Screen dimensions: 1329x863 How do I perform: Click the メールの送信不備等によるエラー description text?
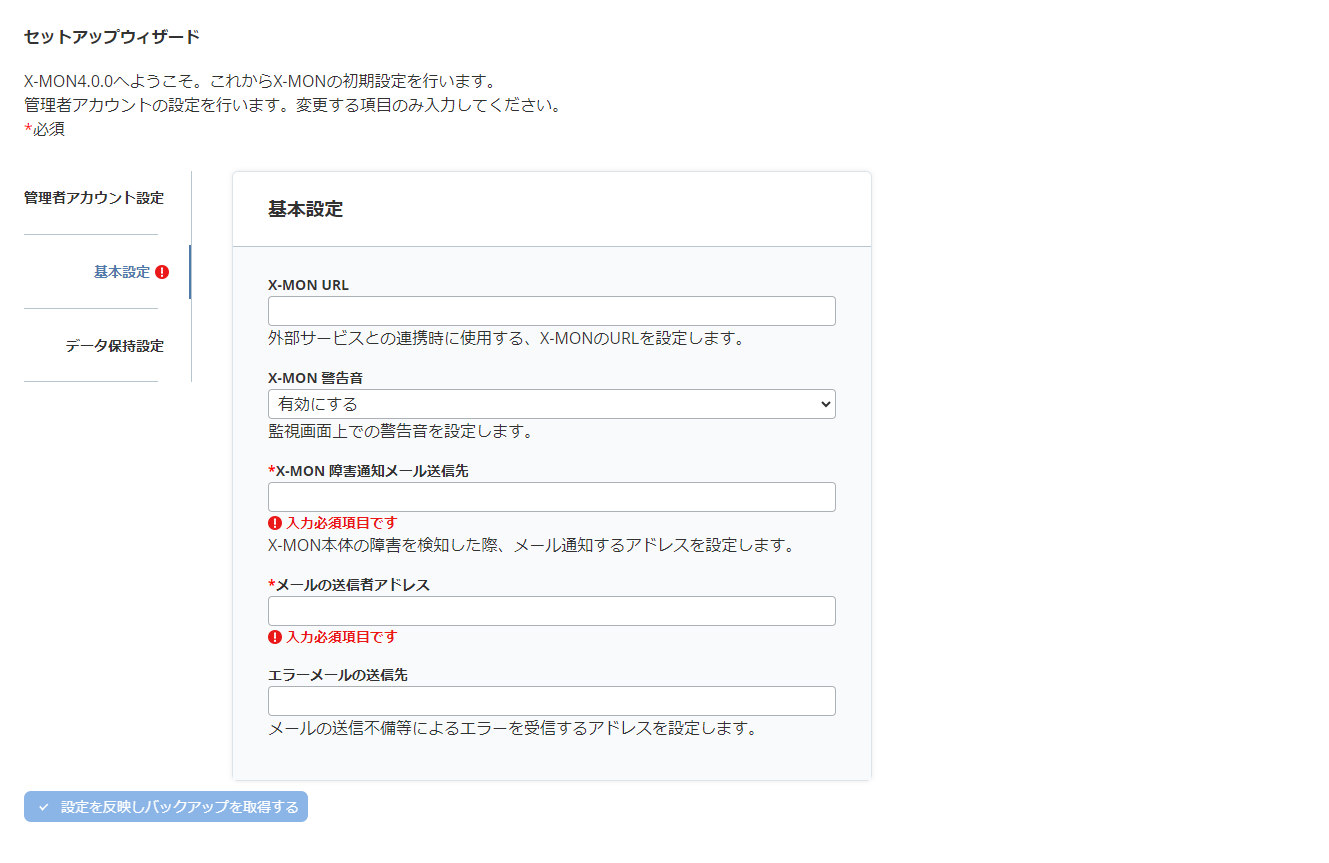[512, 728]
